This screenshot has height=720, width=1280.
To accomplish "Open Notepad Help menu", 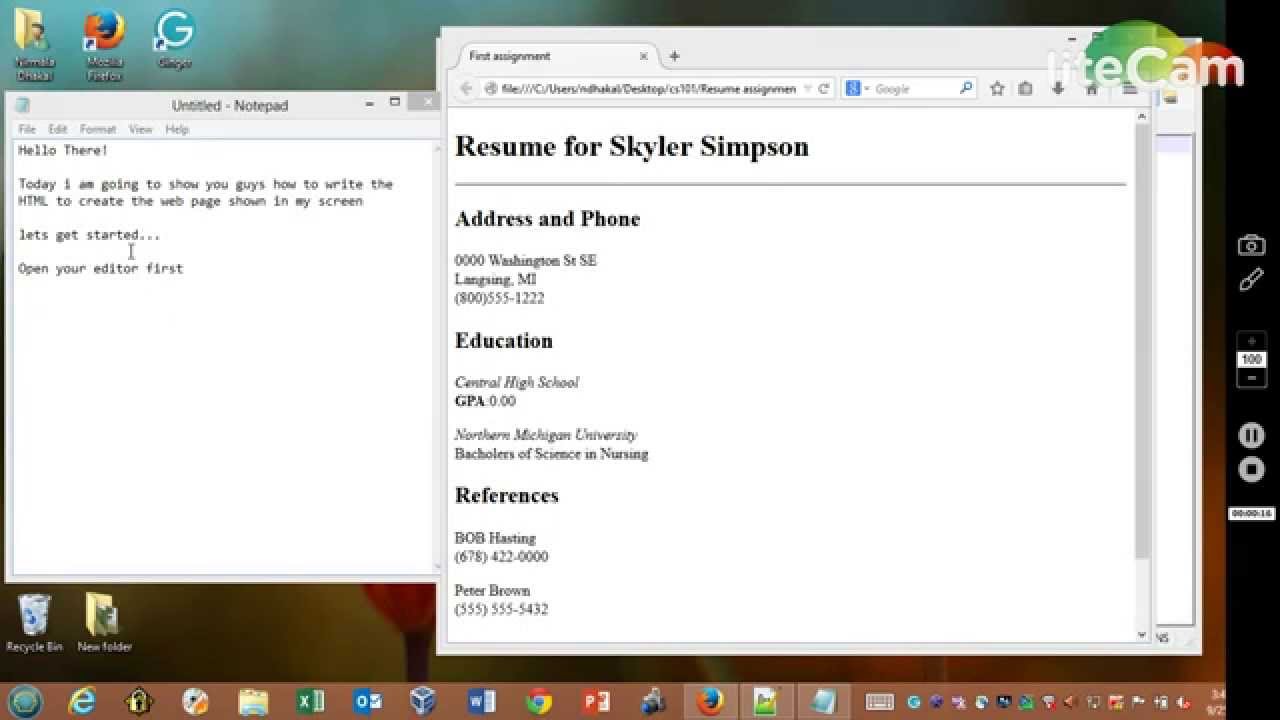I will (177, 129).
